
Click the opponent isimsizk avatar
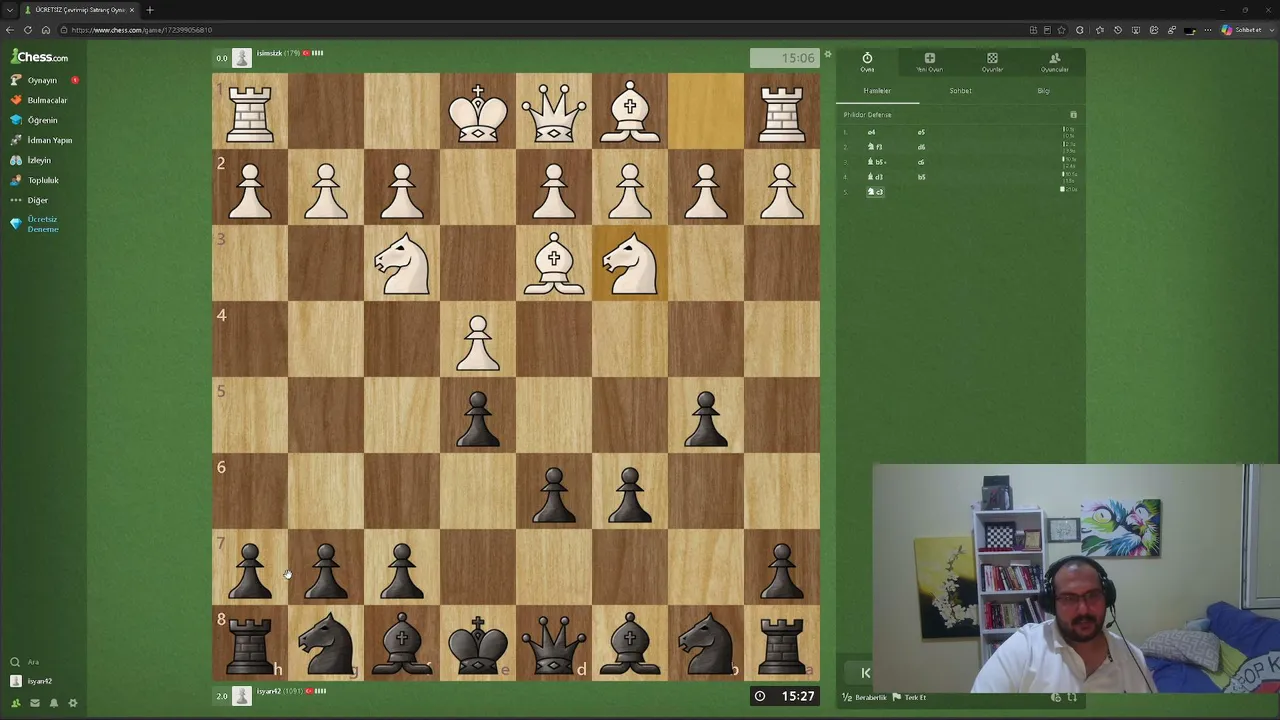[x=242, y=57]
